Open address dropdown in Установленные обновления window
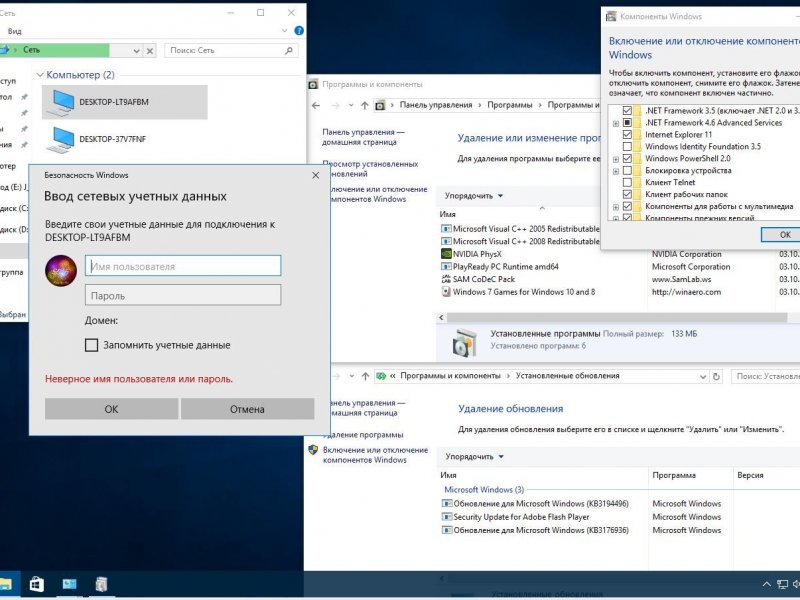The image size is (800, 600). (x=703, y=377)
